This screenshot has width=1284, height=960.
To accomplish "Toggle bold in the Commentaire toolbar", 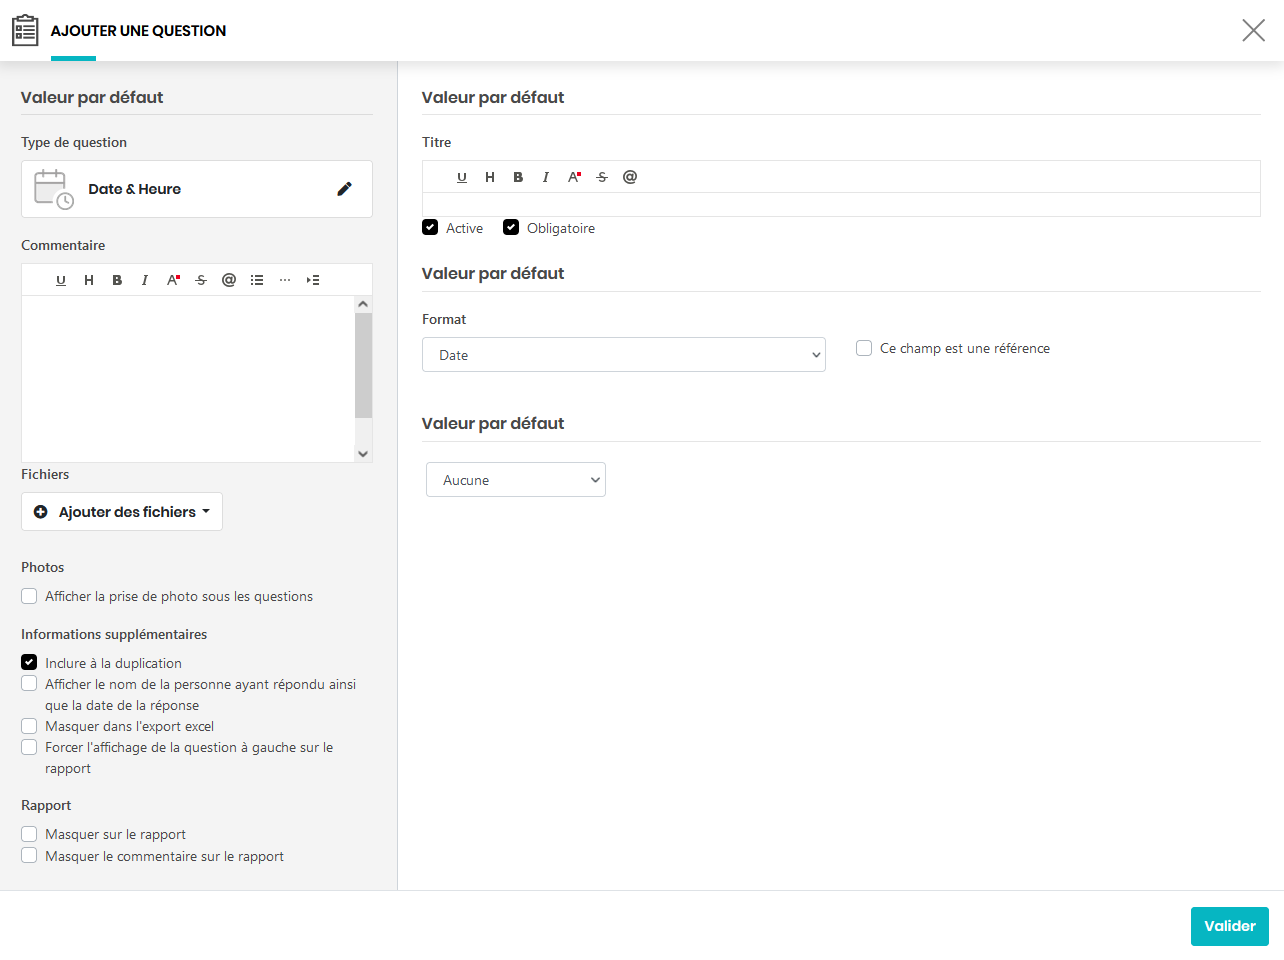I will (117, 280).
